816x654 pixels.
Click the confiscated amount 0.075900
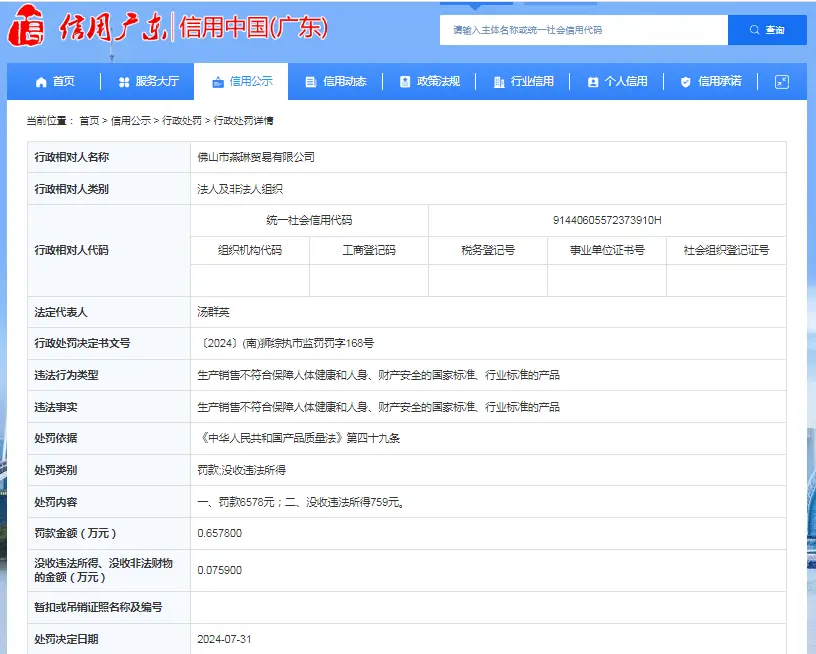tap(220, 570)
